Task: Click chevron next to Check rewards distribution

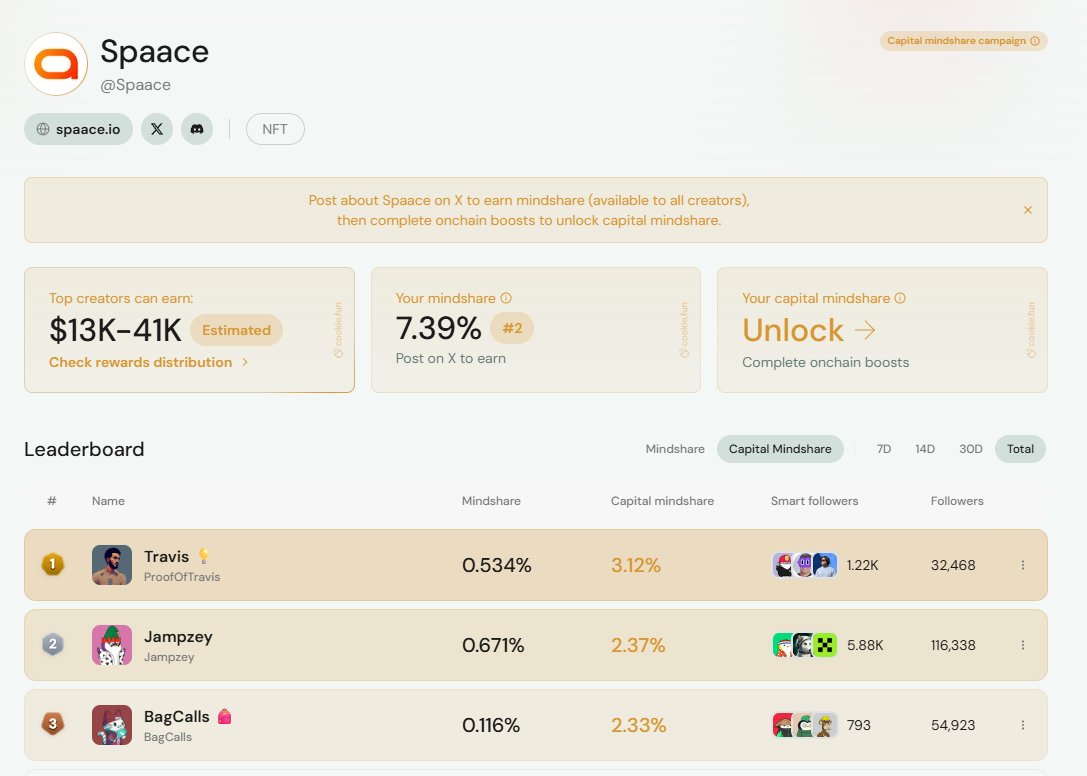Action: tap(245, 362)
